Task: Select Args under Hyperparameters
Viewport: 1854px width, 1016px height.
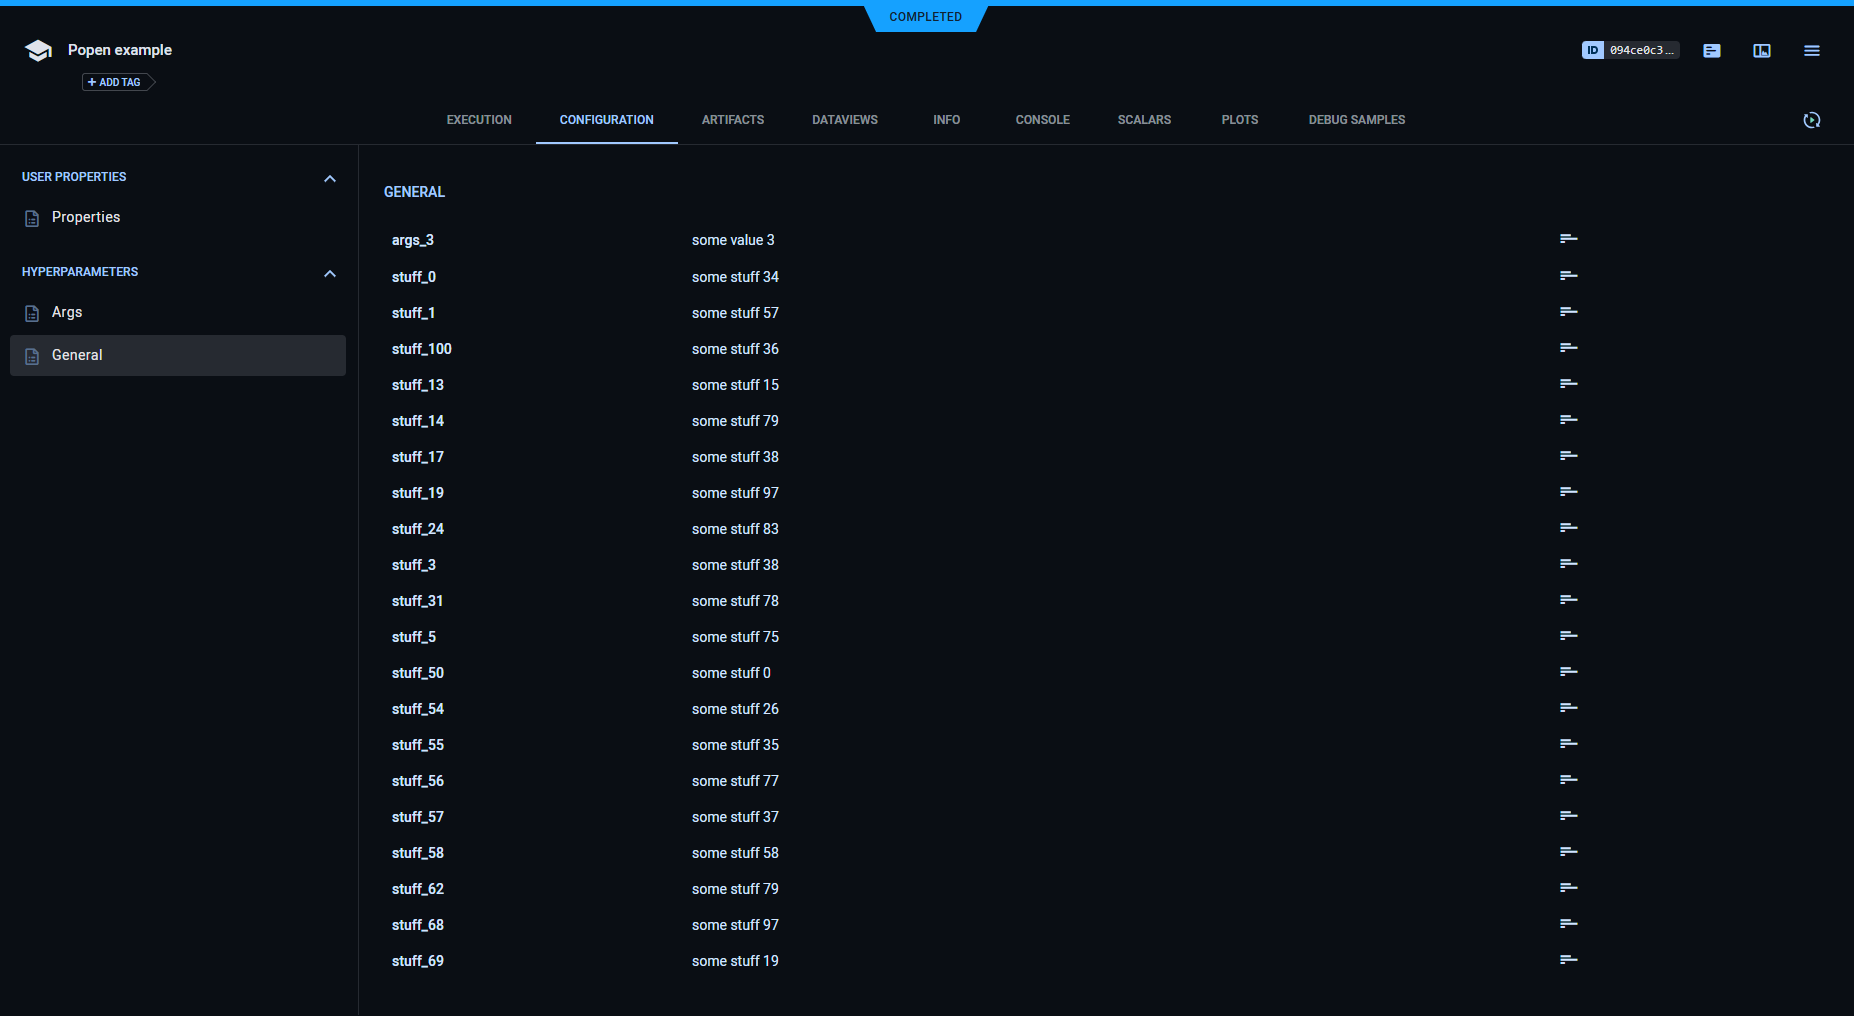Action: pyautogui.click(x=67, y=312)
